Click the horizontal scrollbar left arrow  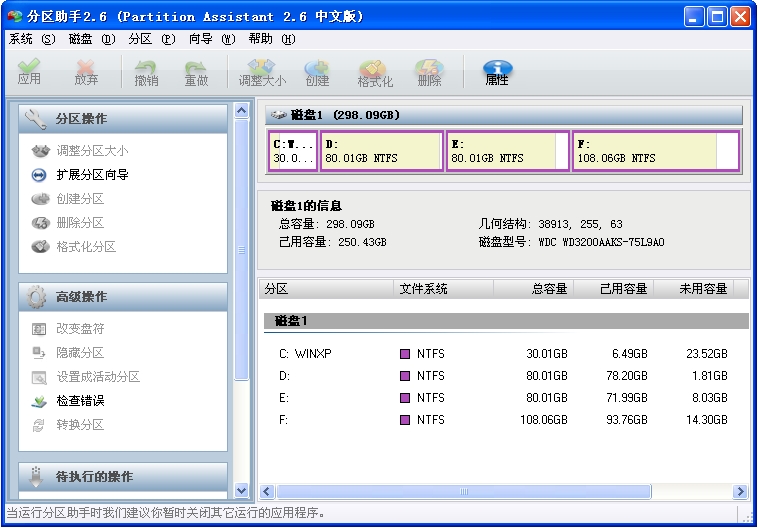pos(267,492)
